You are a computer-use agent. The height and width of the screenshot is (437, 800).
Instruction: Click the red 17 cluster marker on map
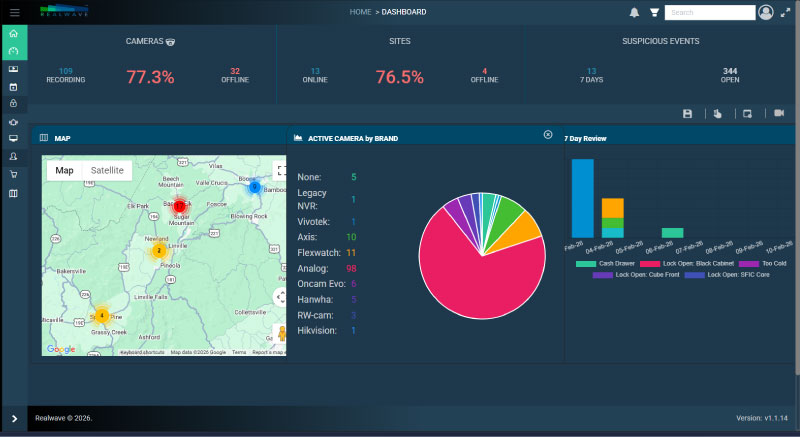click(179, 206)
